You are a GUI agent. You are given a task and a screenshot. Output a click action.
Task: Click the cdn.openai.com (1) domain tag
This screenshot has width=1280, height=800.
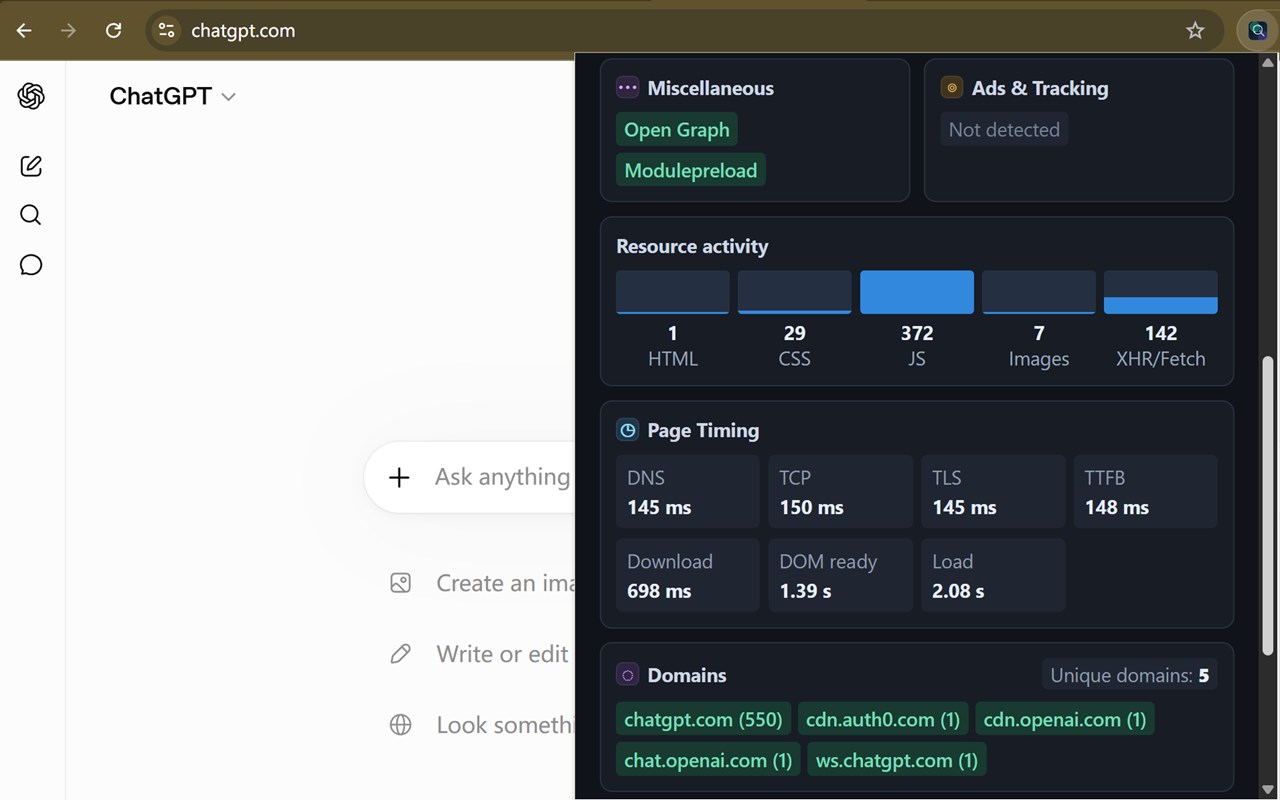point(1065,719)
